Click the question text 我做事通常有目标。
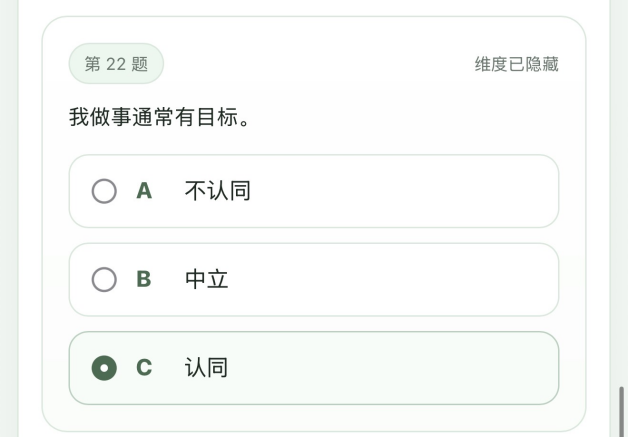Image resolution: width=628 pixels, height=438 pixels. (x=159, y=118)
